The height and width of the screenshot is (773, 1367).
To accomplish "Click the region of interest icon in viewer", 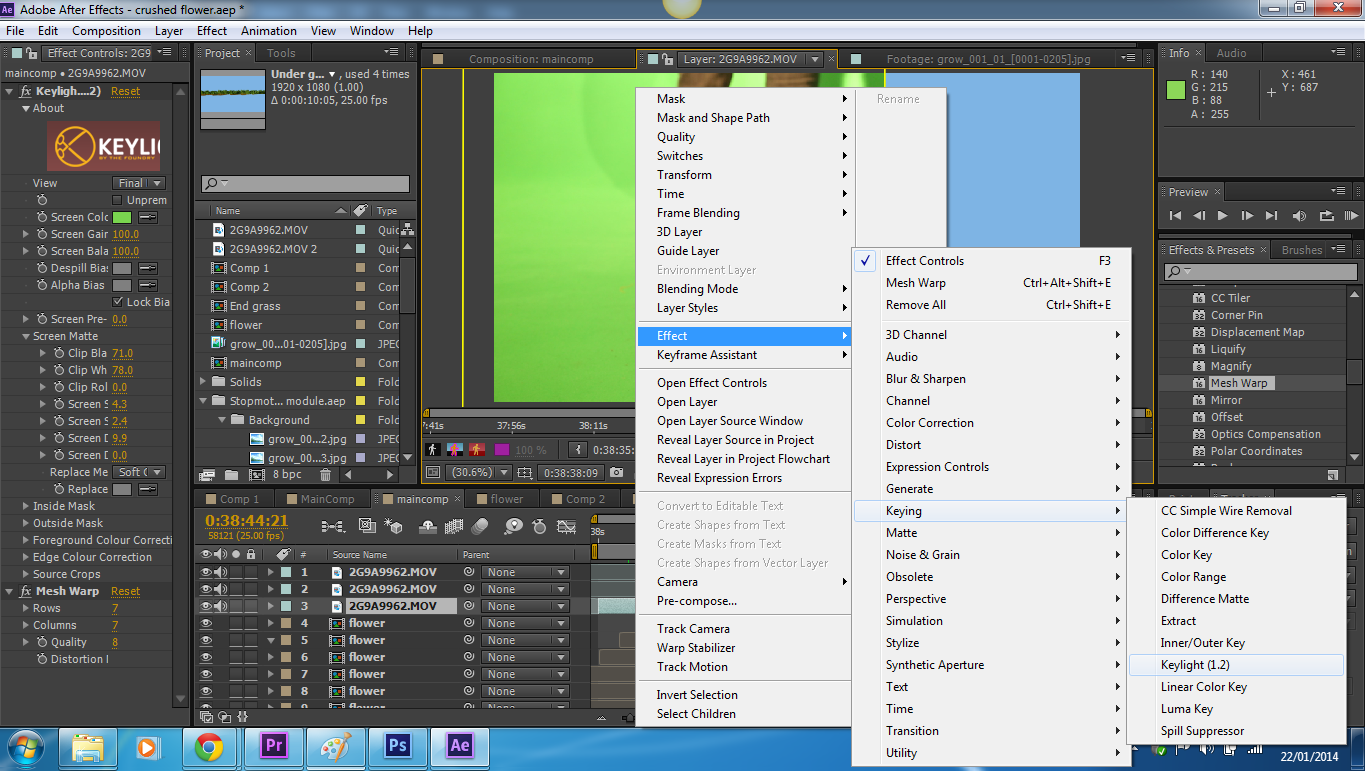I will click(525, 473).
